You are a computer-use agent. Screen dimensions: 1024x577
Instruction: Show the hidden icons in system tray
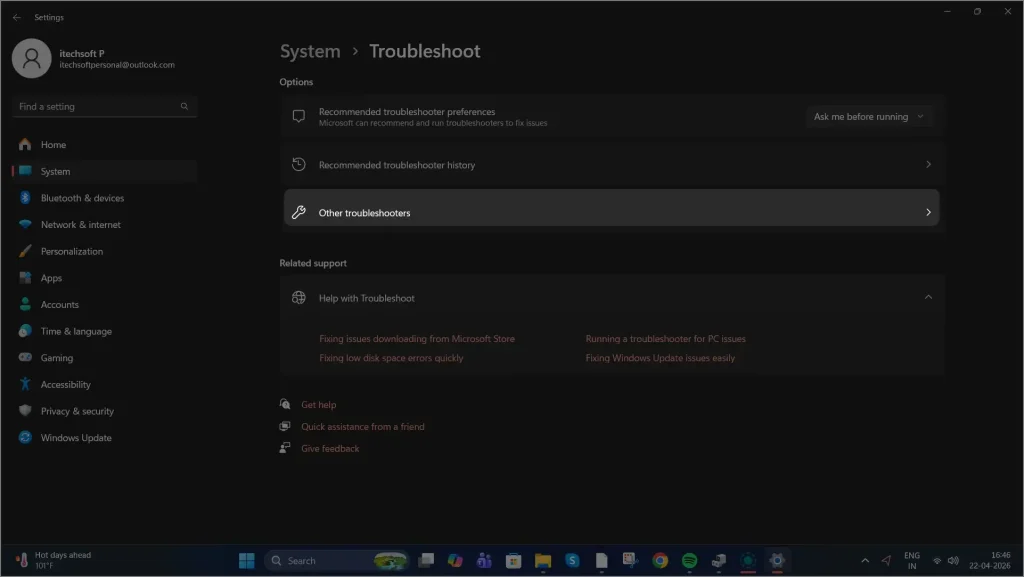(865, 560)
